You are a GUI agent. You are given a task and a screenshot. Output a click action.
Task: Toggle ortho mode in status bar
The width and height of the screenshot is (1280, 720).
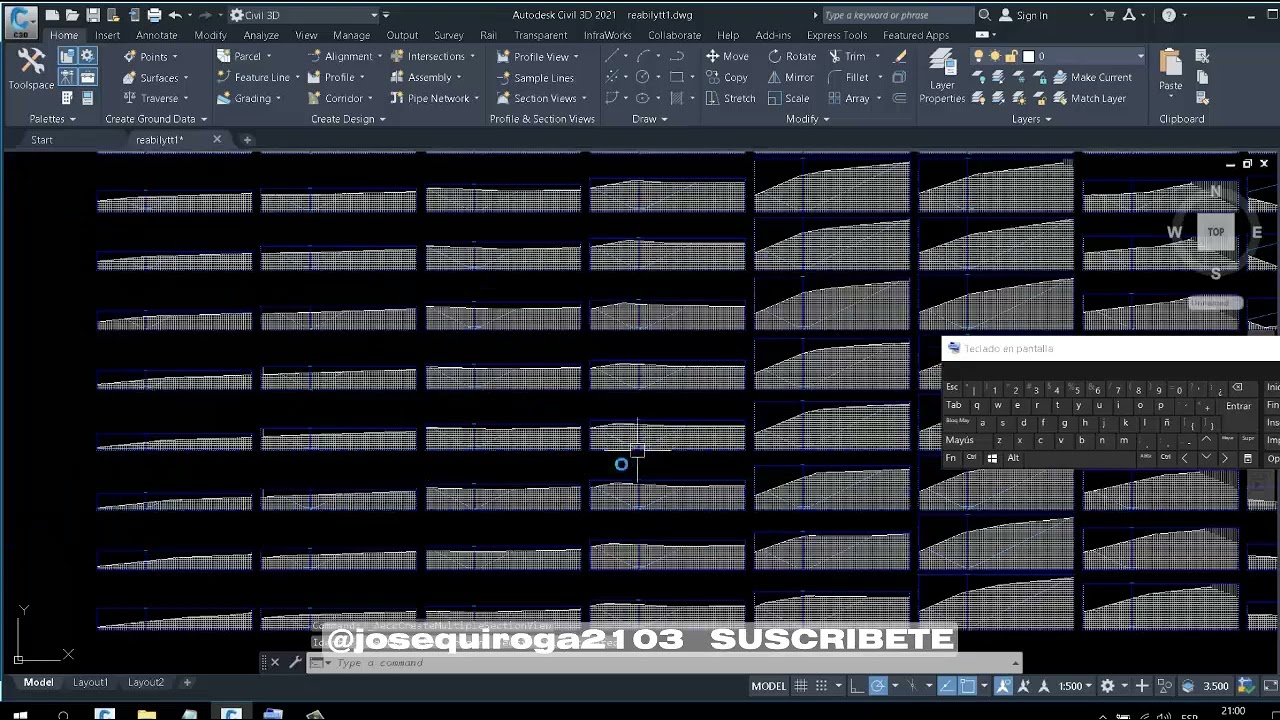(856, 686)
